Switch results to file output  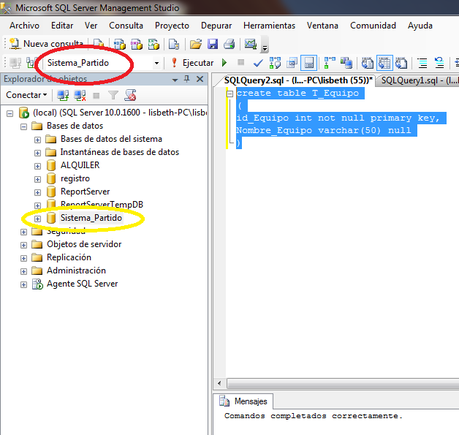(x=401, y=63)
